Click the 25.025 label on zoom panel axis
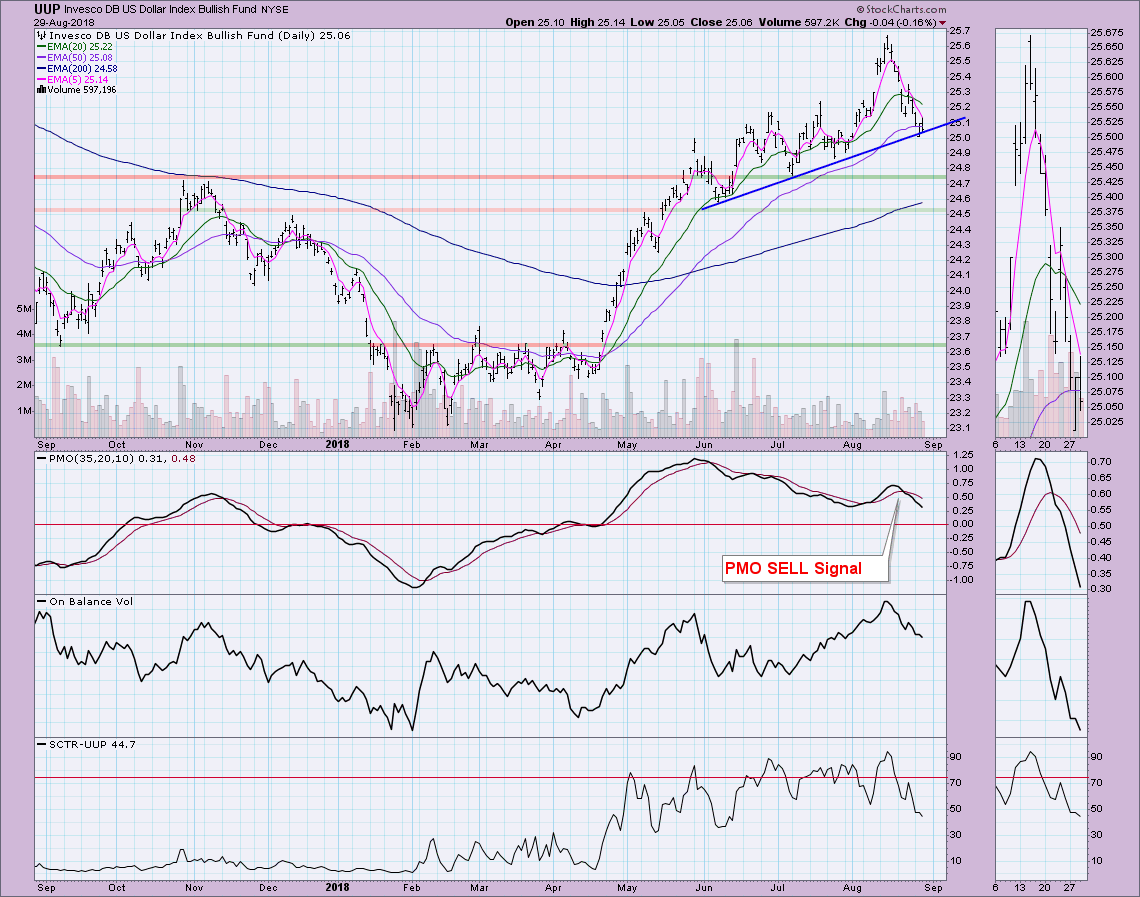Image resolution: width=1140 pixels, height=897 pixels. [x=1106, y=422]
